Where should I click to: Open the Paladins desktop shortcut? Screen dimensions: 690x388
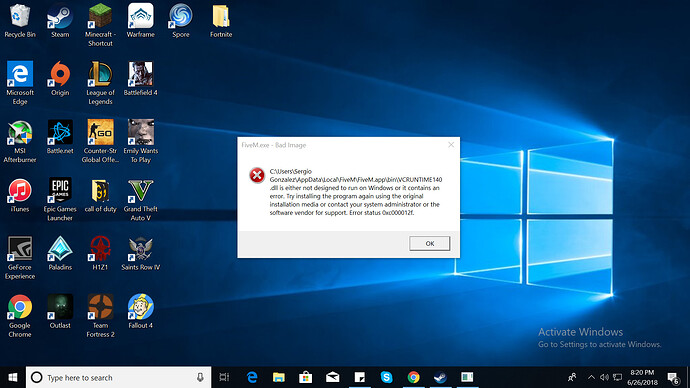(60, 254)
